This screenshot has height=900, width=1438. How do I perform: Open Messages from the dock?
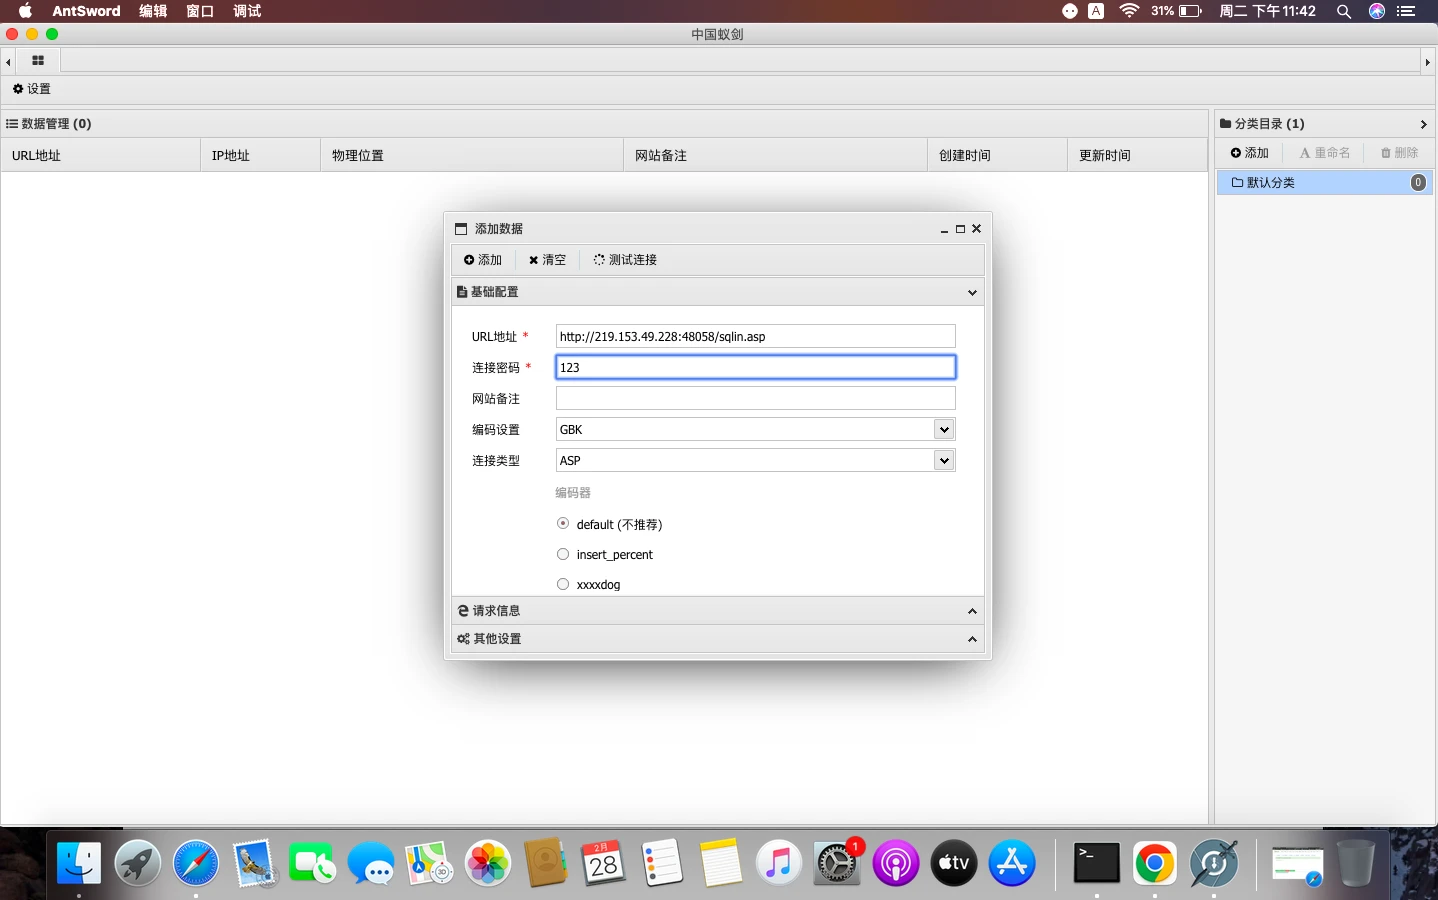pyautogui.click(x=371, y=863)
